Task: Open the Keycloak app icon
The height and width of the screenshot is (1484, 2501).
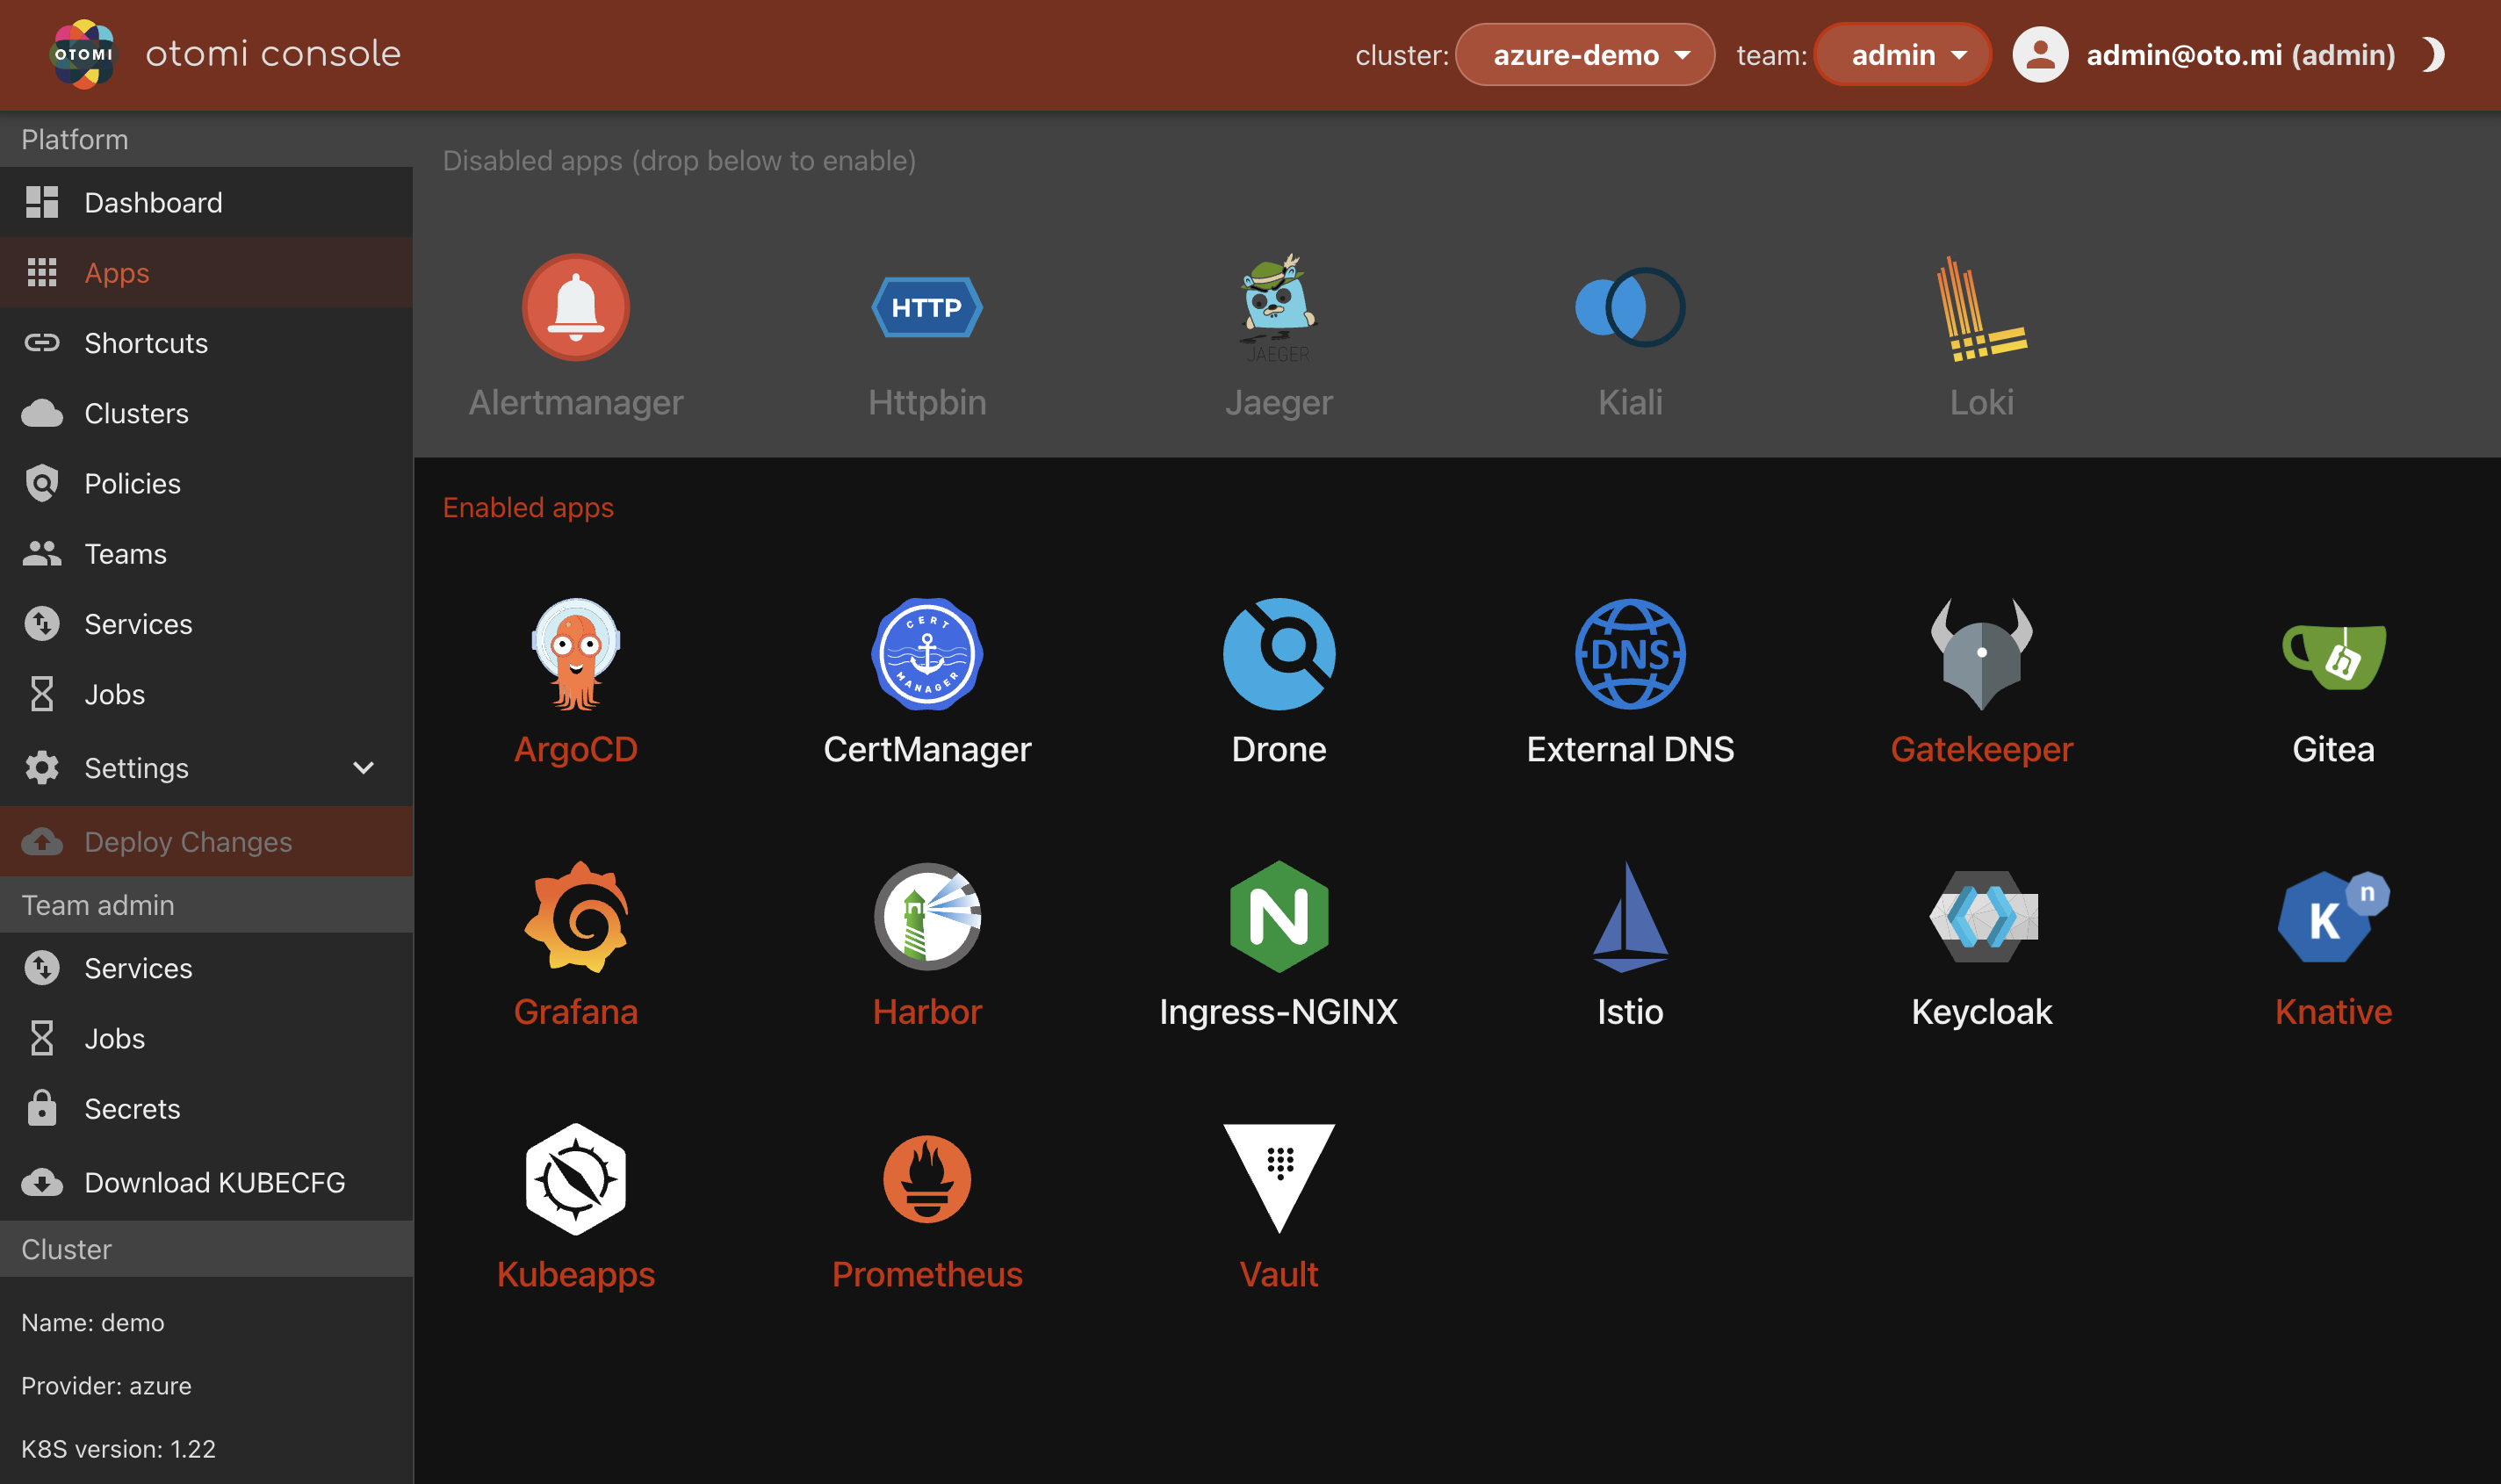Action: (x=1981, y=916)
